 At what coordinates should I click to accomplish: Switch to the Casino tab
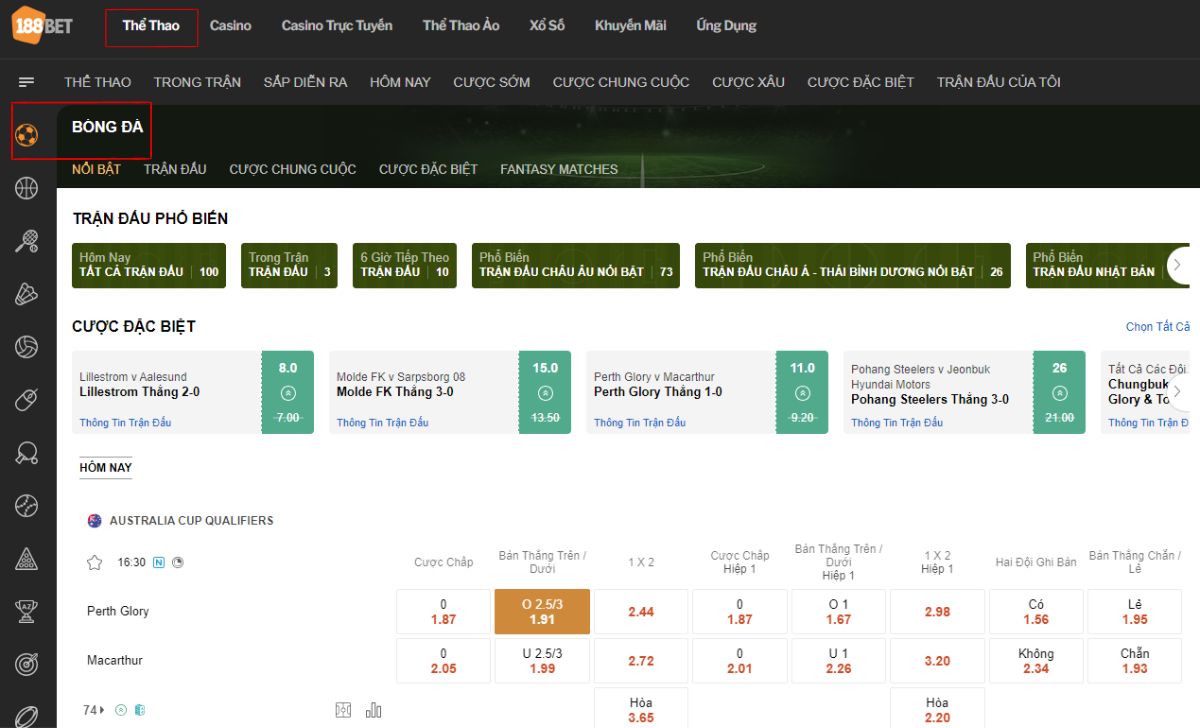click(231, 25)
